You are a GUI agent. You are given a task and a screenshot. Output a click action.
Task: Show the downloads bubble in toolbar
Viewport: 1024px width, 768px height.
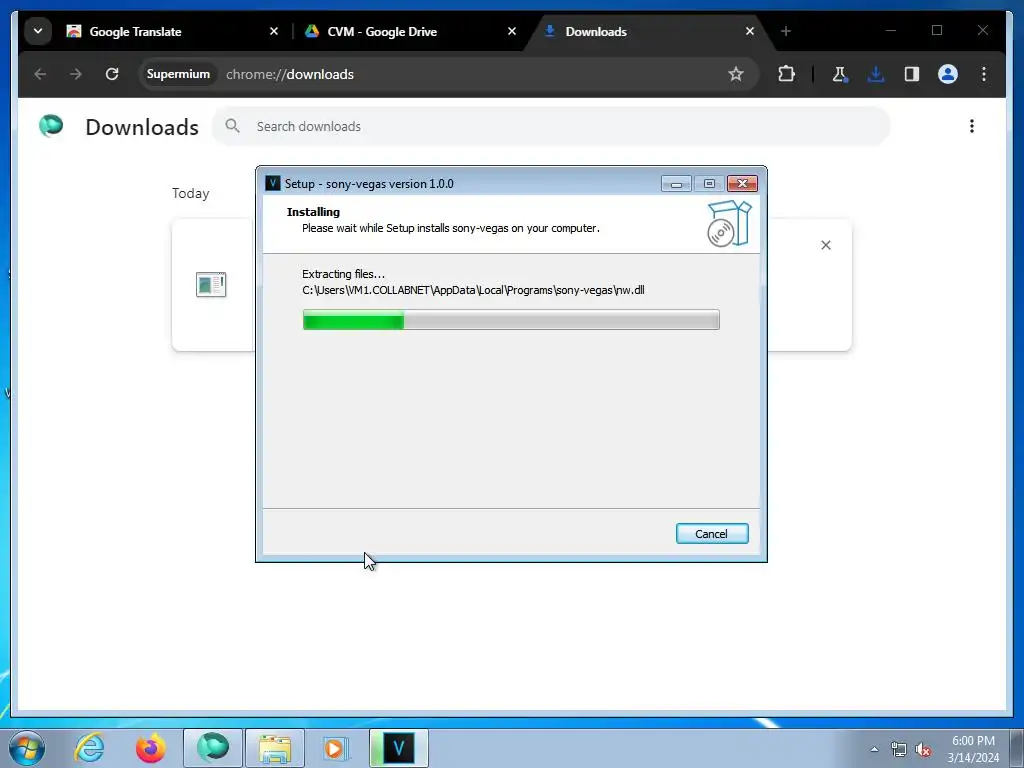(876, 74)
